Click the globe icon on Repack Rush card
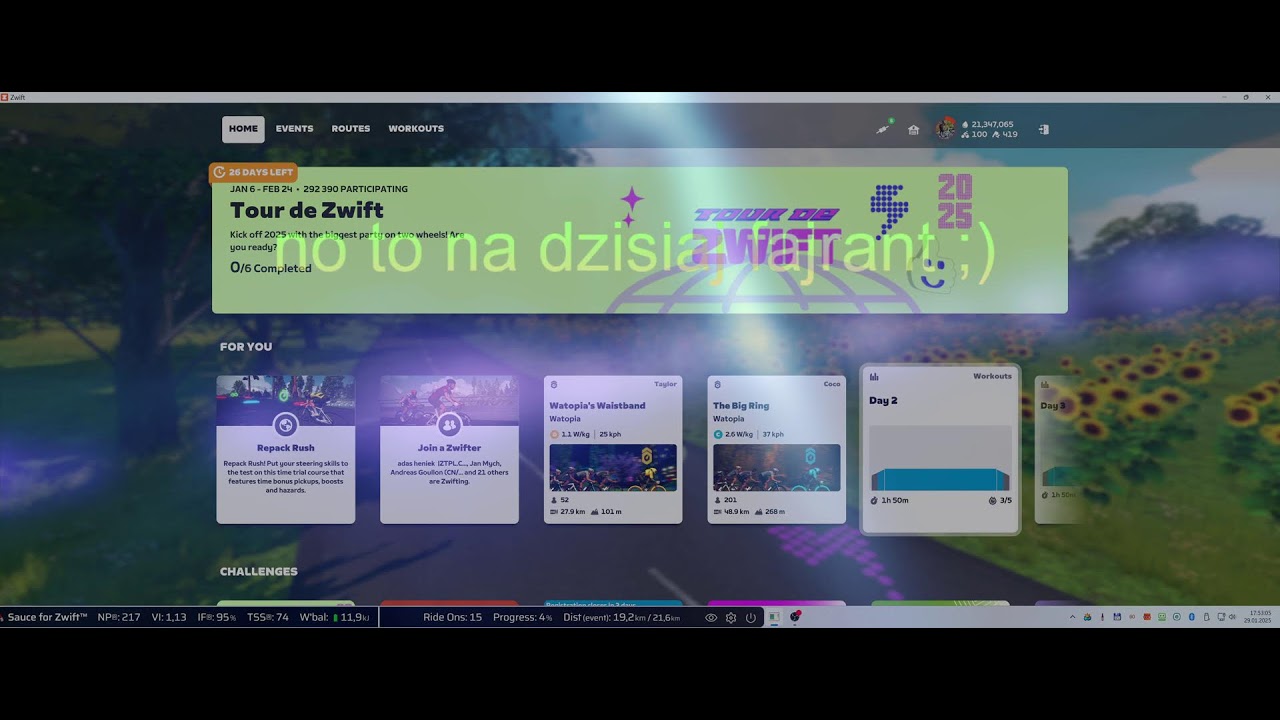Image resolution: width=1280 pixels, height=720 pixels. (x=286, y=425)
